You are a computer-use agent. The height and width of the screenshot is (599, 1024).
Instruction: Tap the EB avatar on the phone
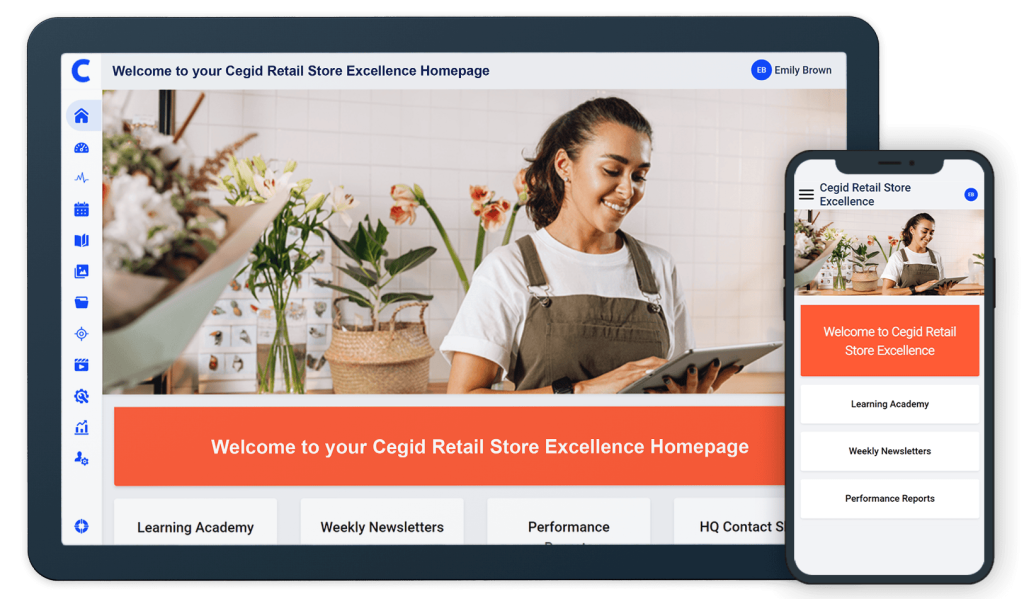971,195
